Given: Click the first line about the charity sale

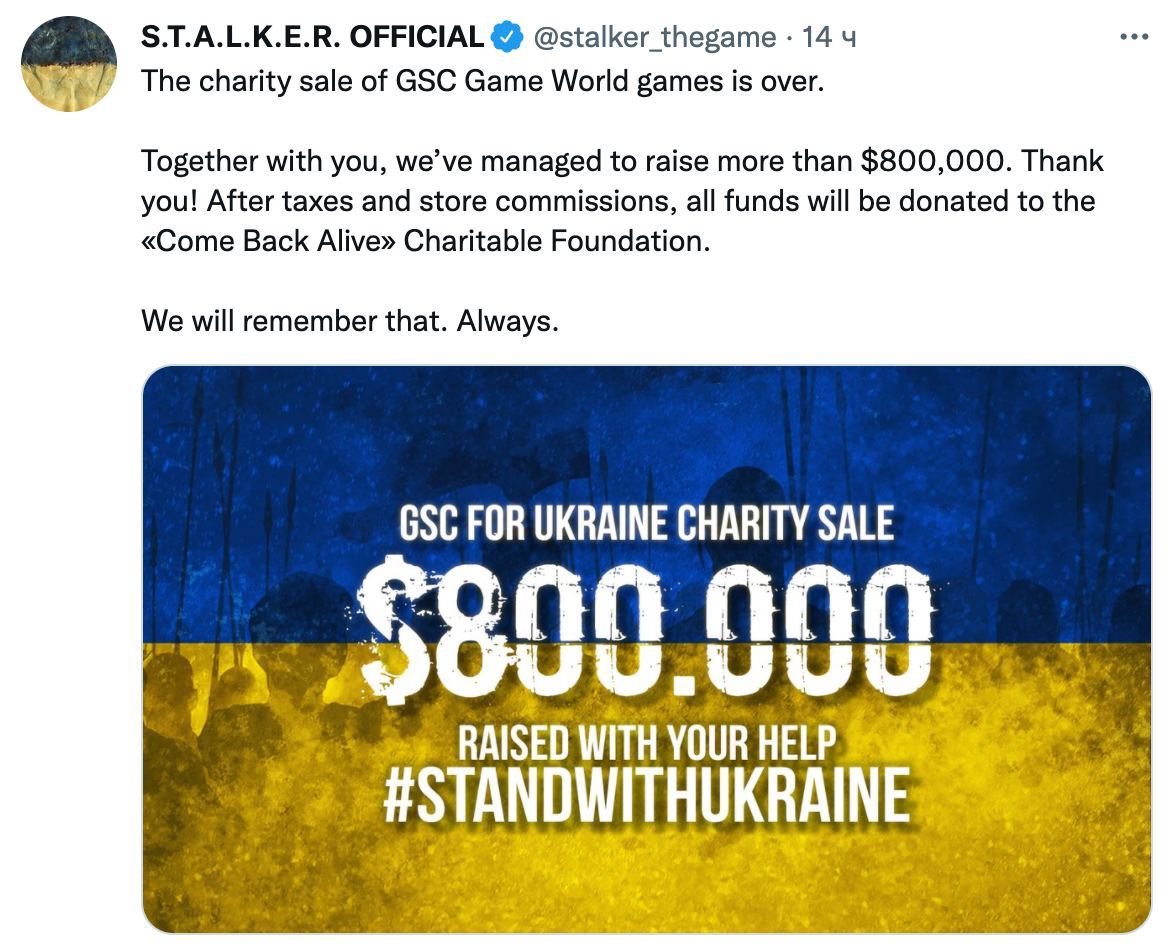Looking at the screenshot, I should pyautogui.click(x=483, y=81).
